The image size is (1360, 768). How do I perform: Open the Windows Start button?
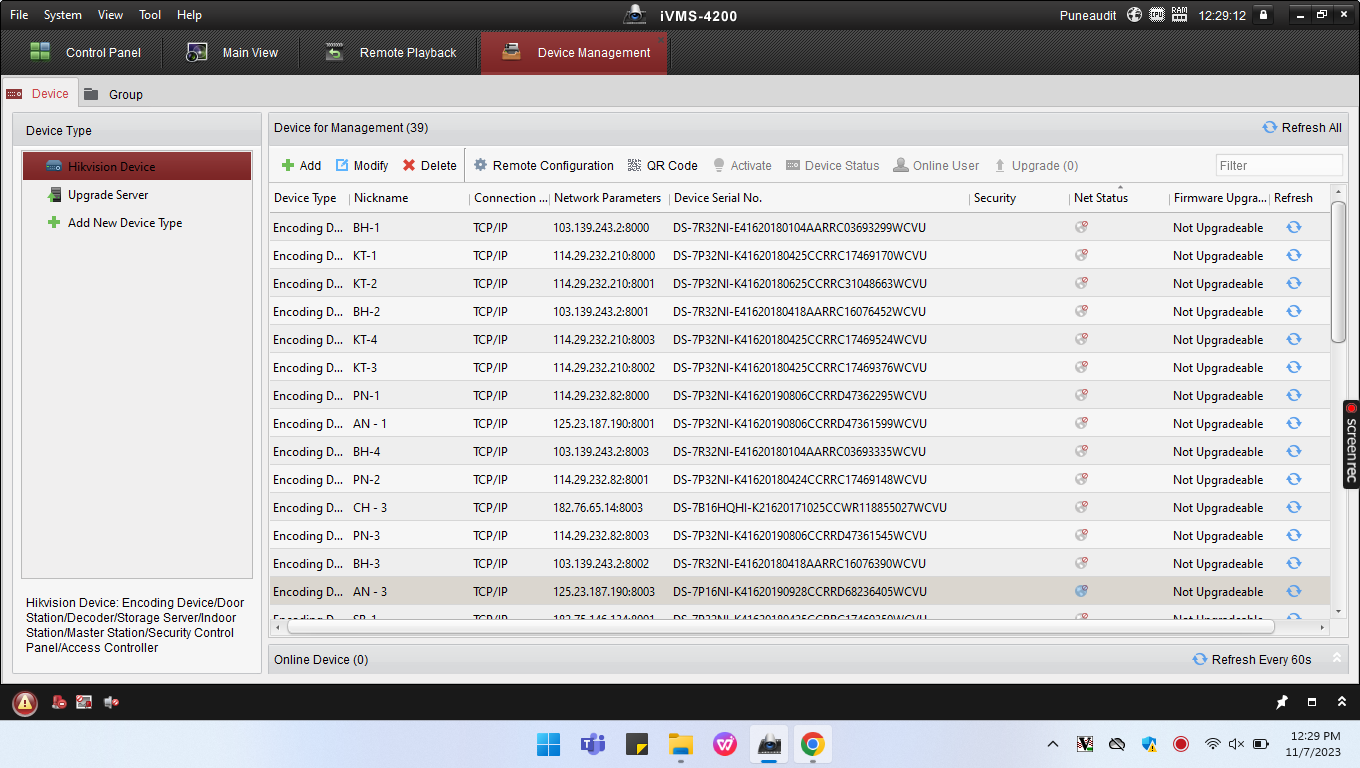[x=548, y=744]
